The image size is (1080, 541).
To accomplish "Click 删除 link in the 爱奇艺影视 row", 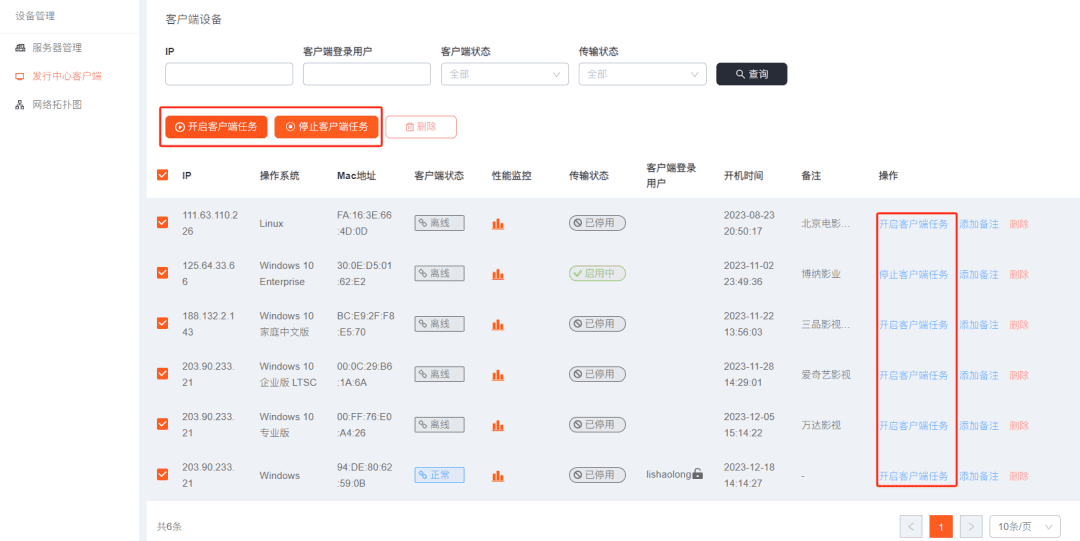I will click(1019, 375).
